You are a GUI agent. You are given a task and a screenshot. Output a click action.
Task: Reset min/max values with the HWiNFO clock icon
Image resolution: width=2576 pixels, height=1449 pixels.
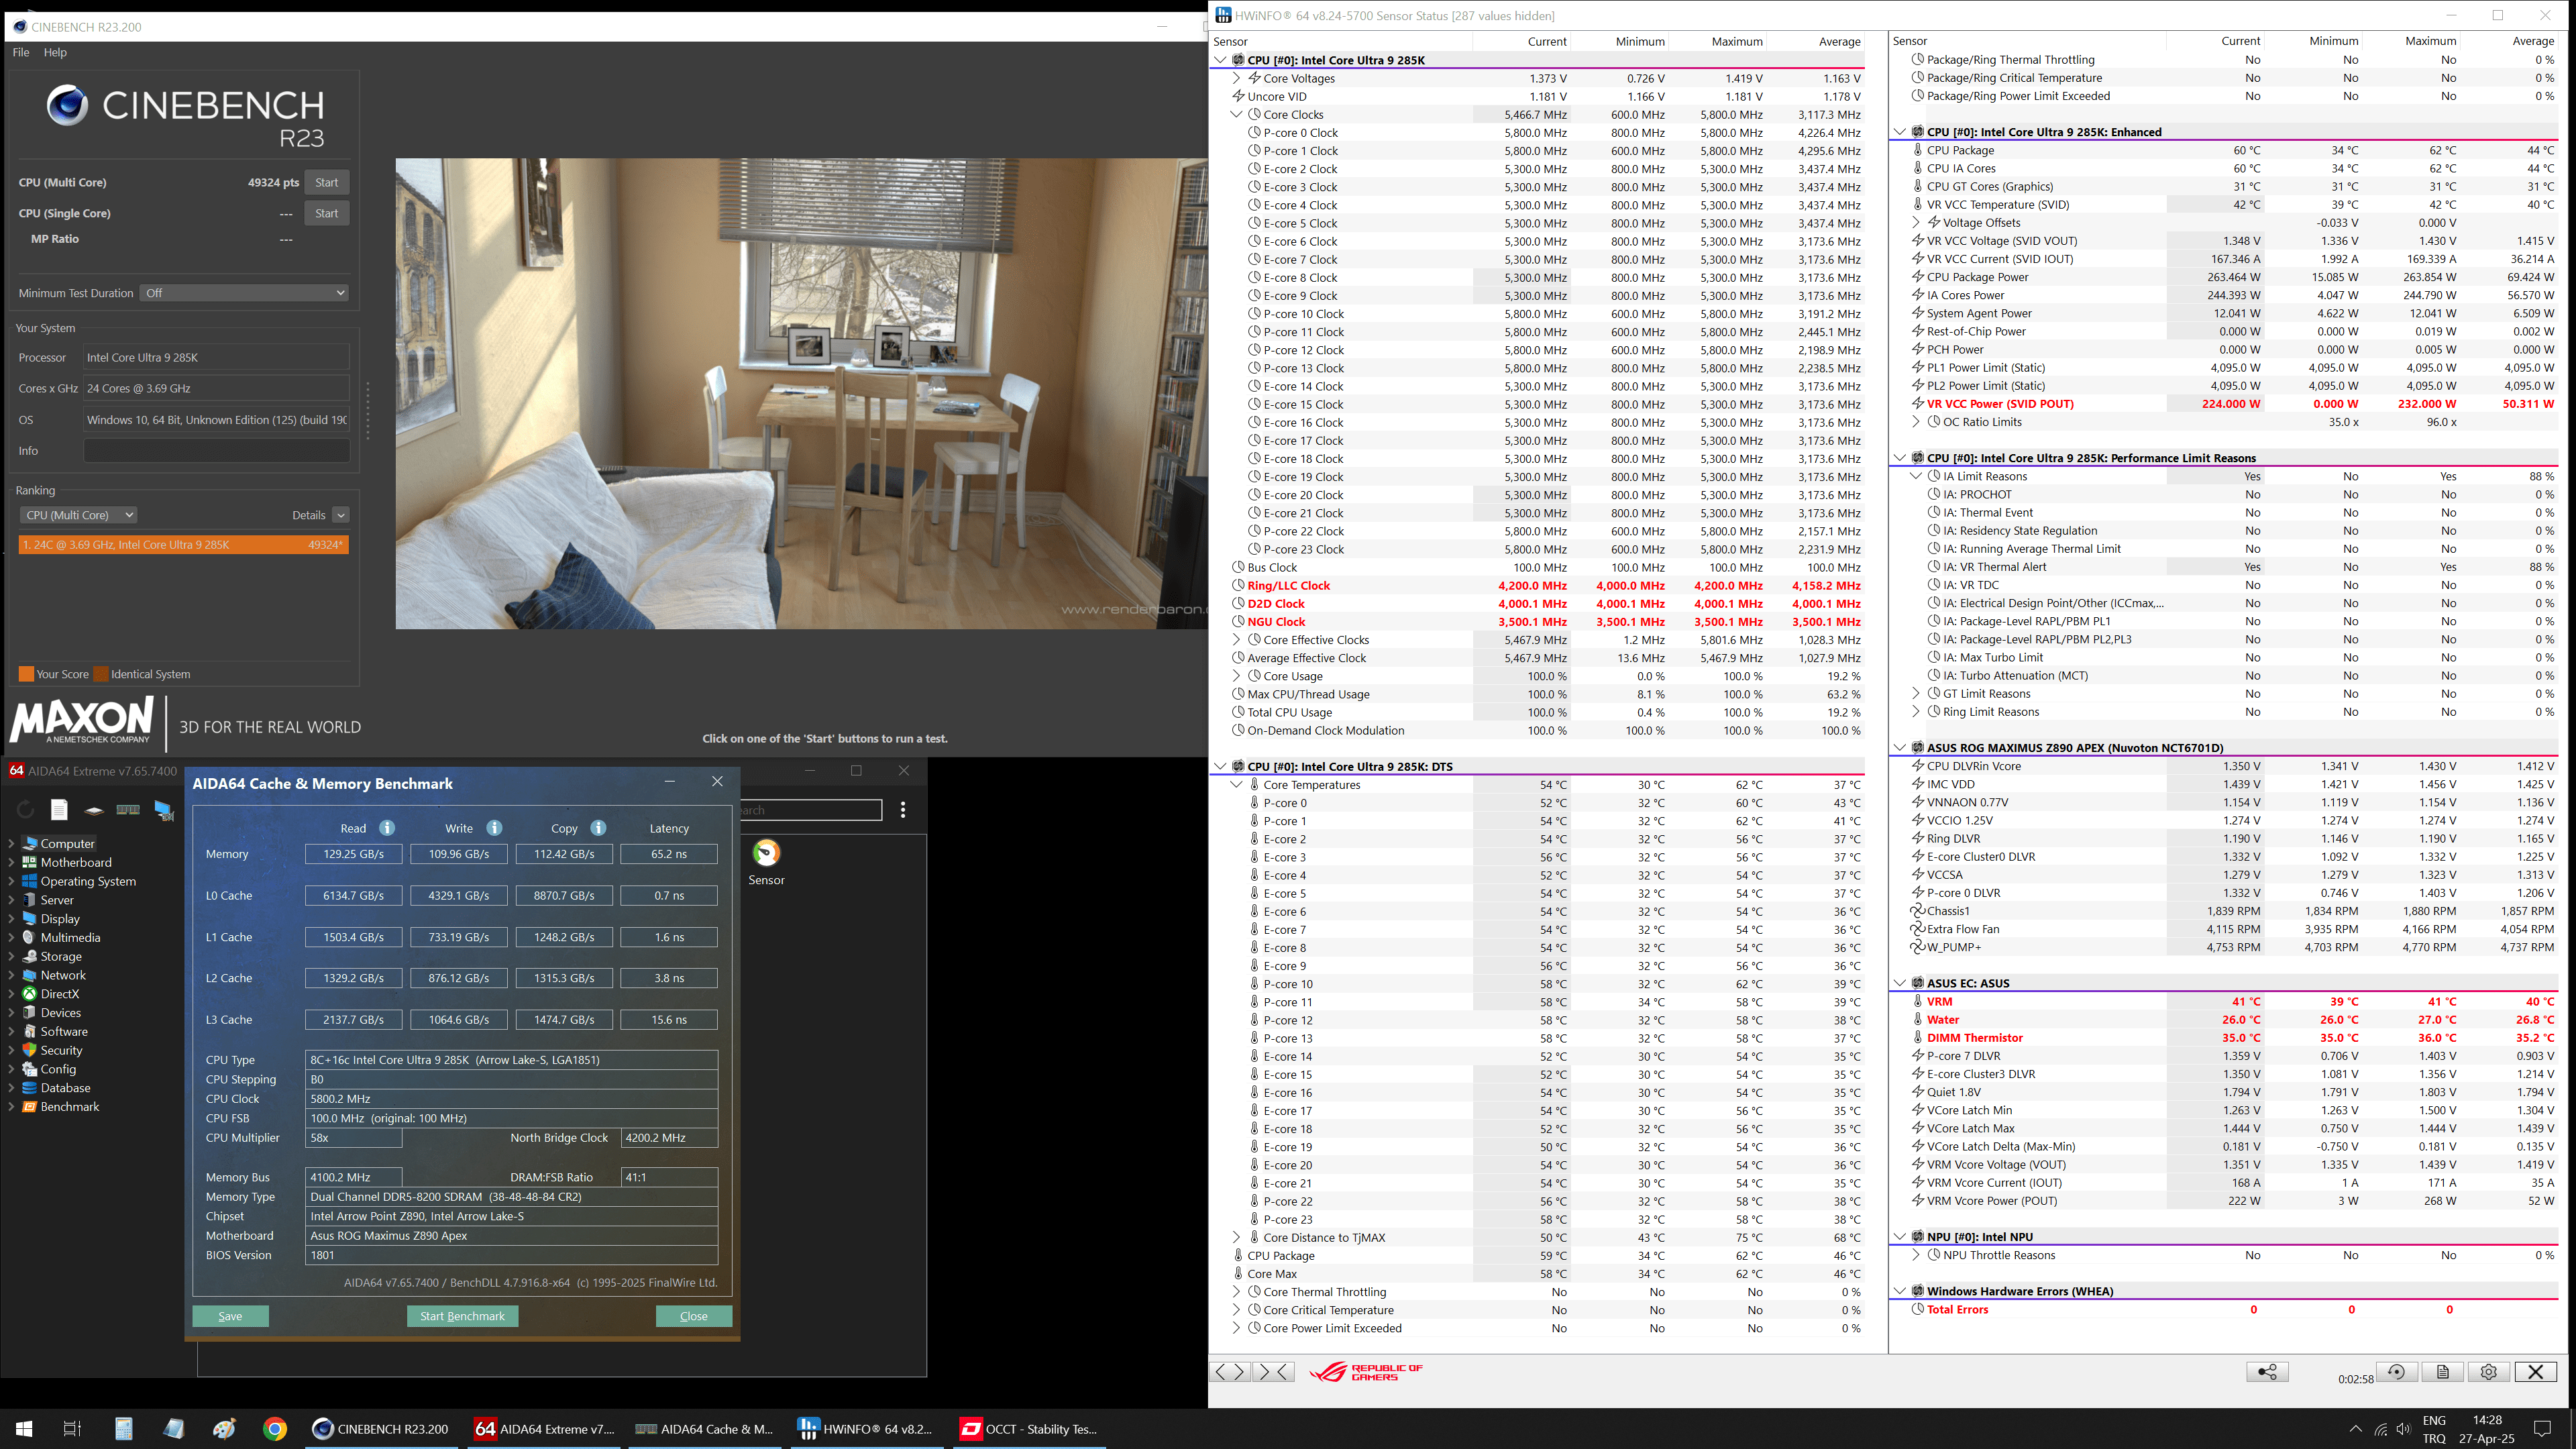tap(2396, 1372)
